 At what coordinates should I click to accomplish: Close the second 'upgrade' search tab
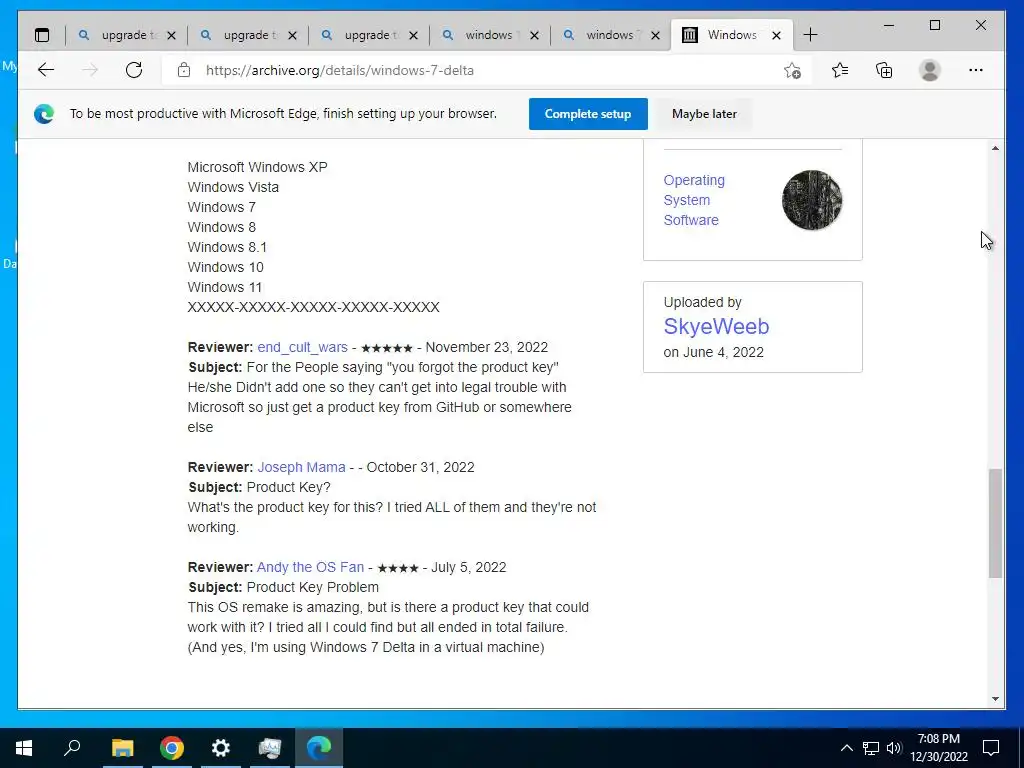[293, 35]
